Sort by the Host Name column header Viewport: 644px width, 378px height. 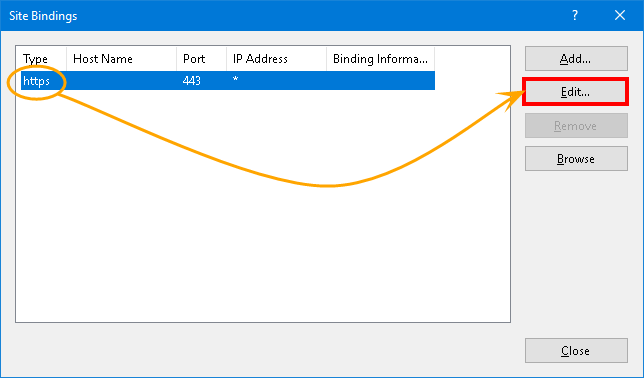(122, 59)
